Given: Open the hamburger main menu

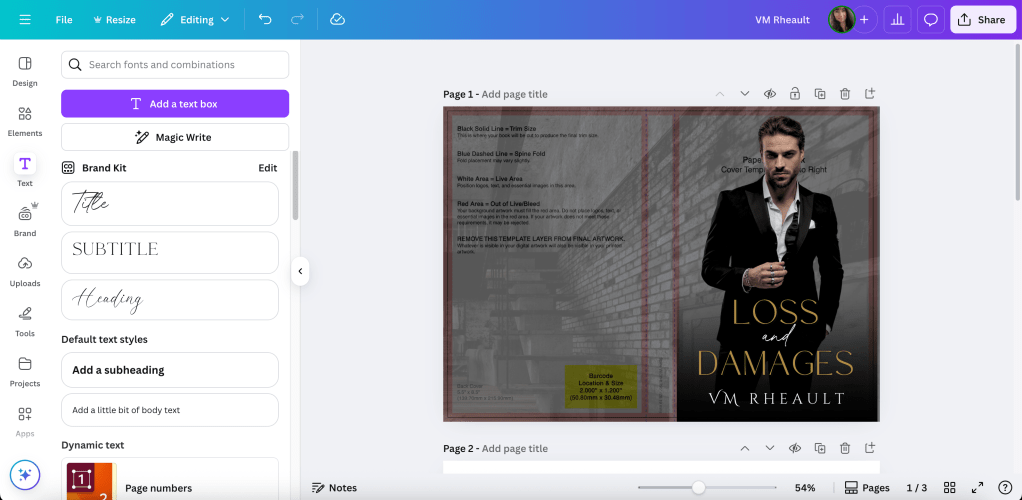Looking at the screenshot, I should [25, 20].
